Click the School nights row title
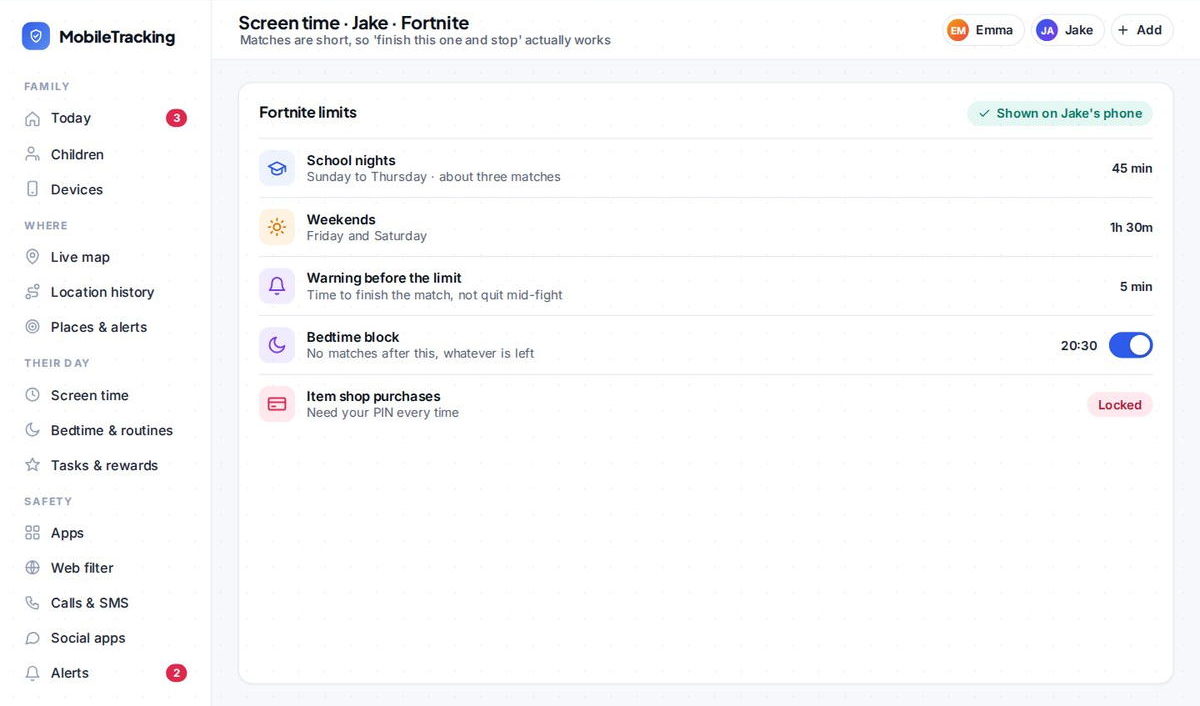 tap(351, 160)
